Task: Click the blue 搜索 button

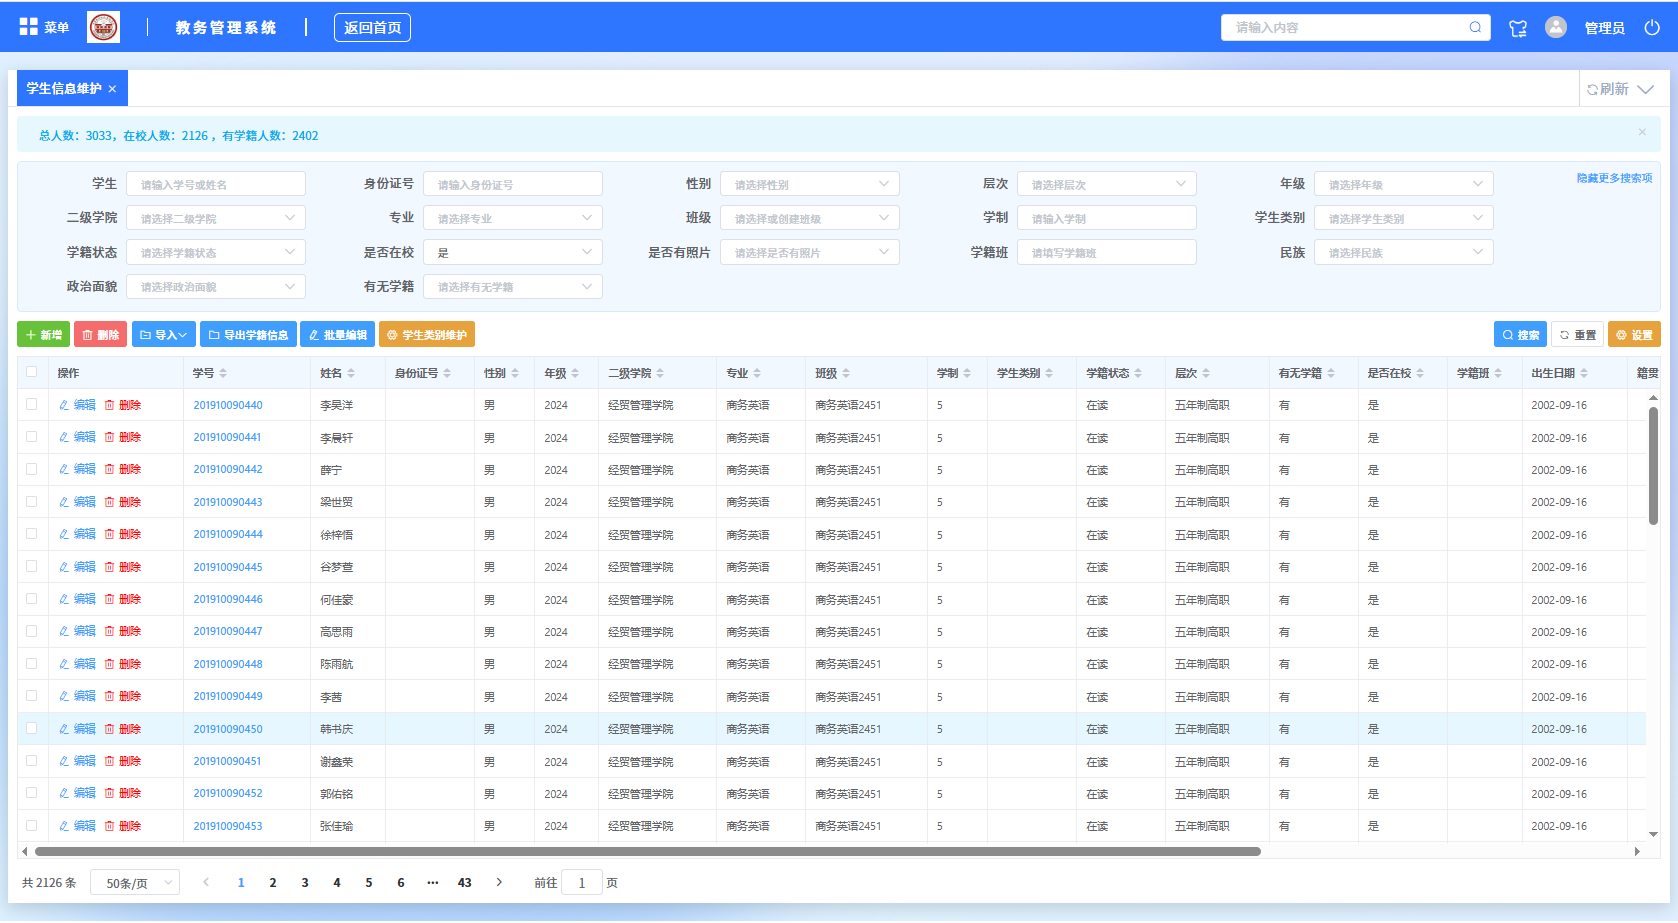Action: click(1520, 335)
